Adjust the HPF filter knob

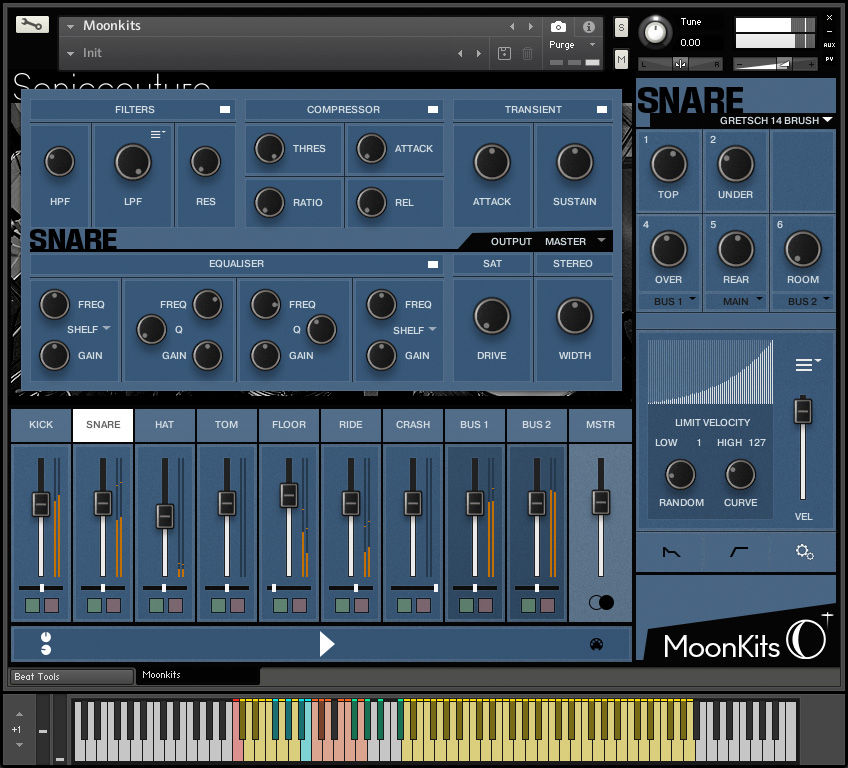(59, 162)
